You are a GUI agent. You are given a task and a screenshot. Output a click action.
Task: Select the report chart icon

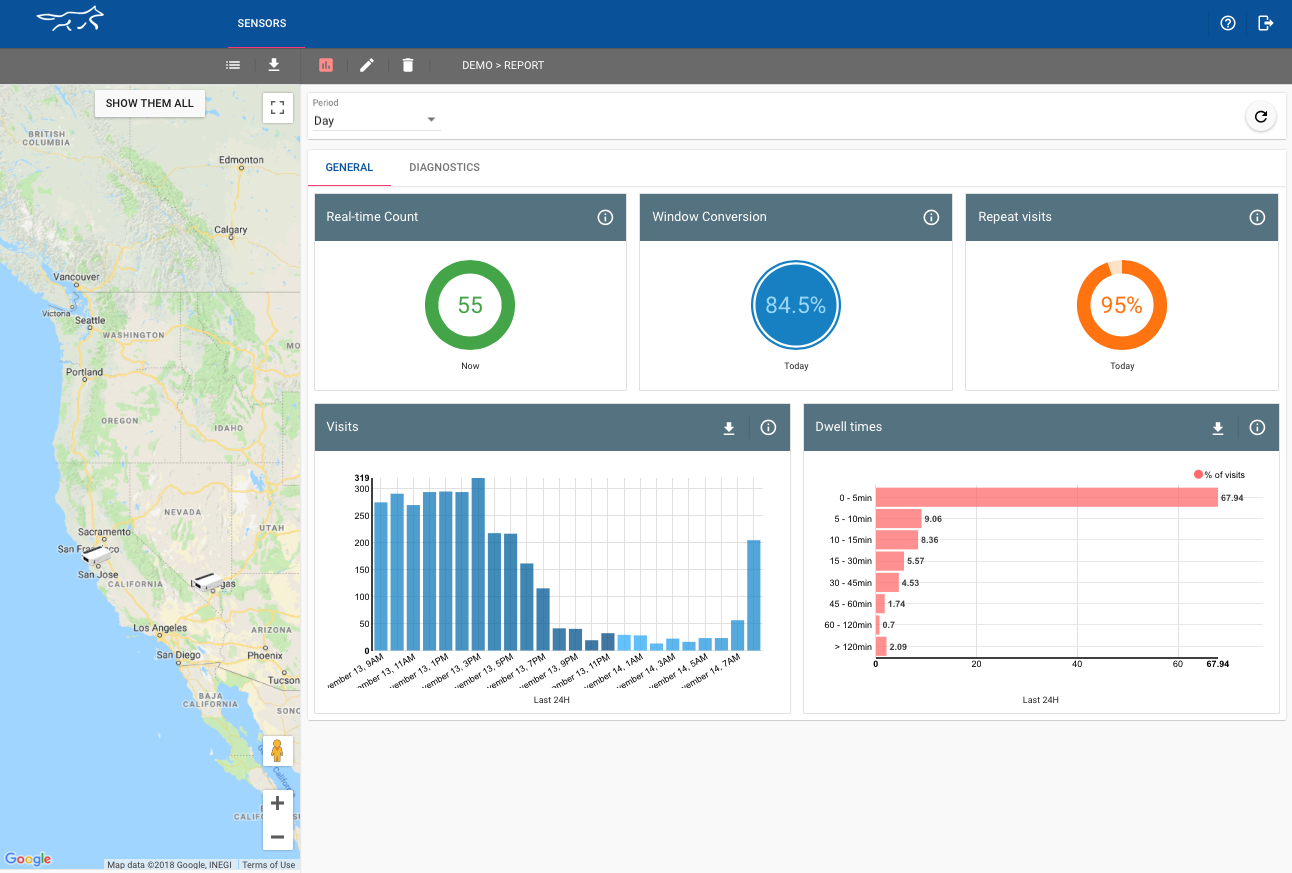pos(326,65)
